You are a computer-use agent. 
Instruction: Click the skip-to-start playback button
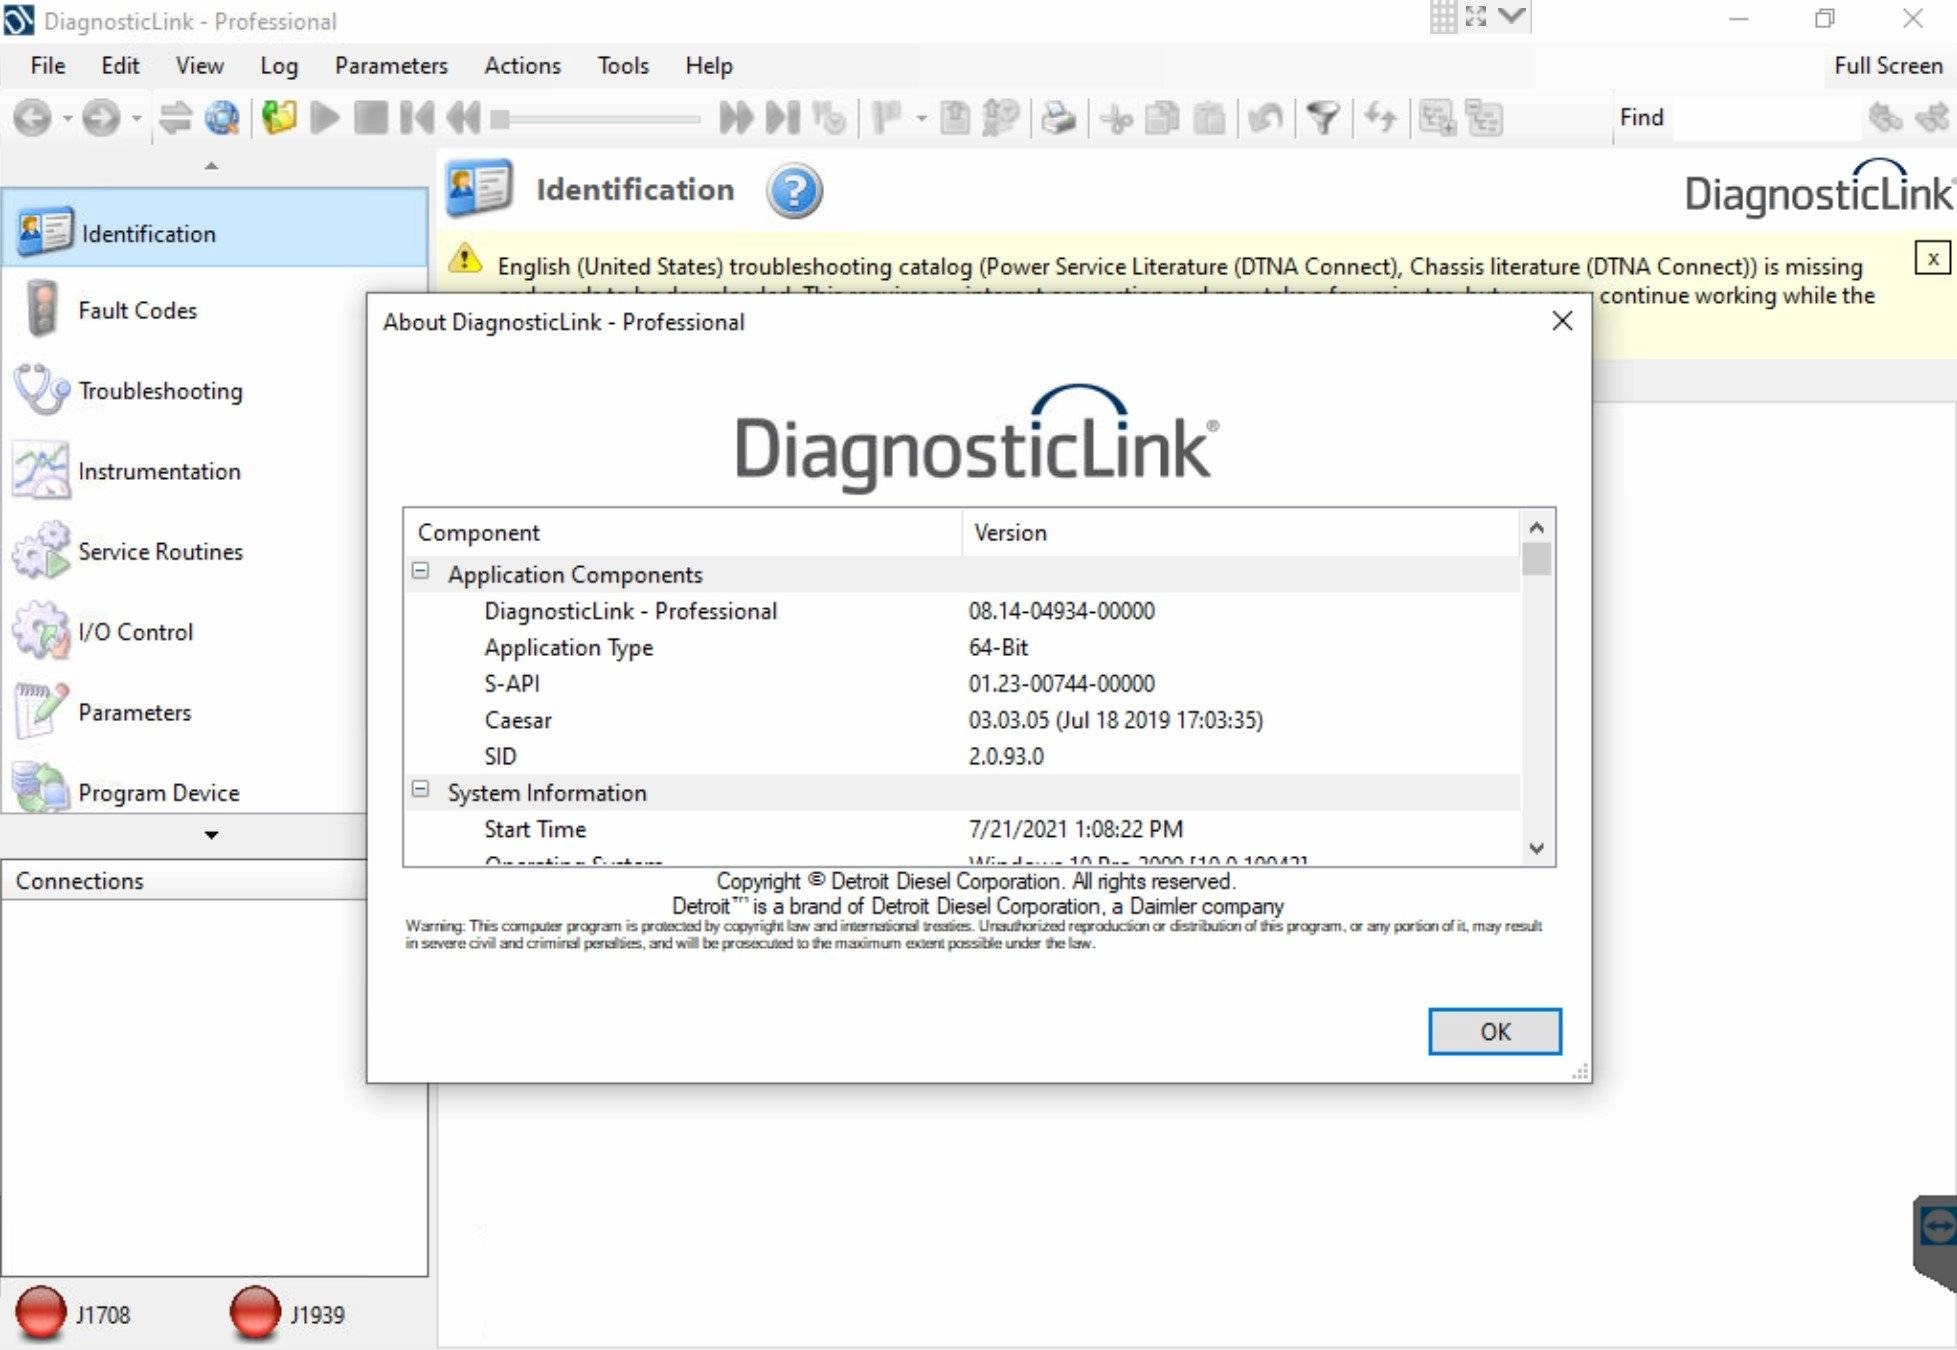[x=417, y=118]
